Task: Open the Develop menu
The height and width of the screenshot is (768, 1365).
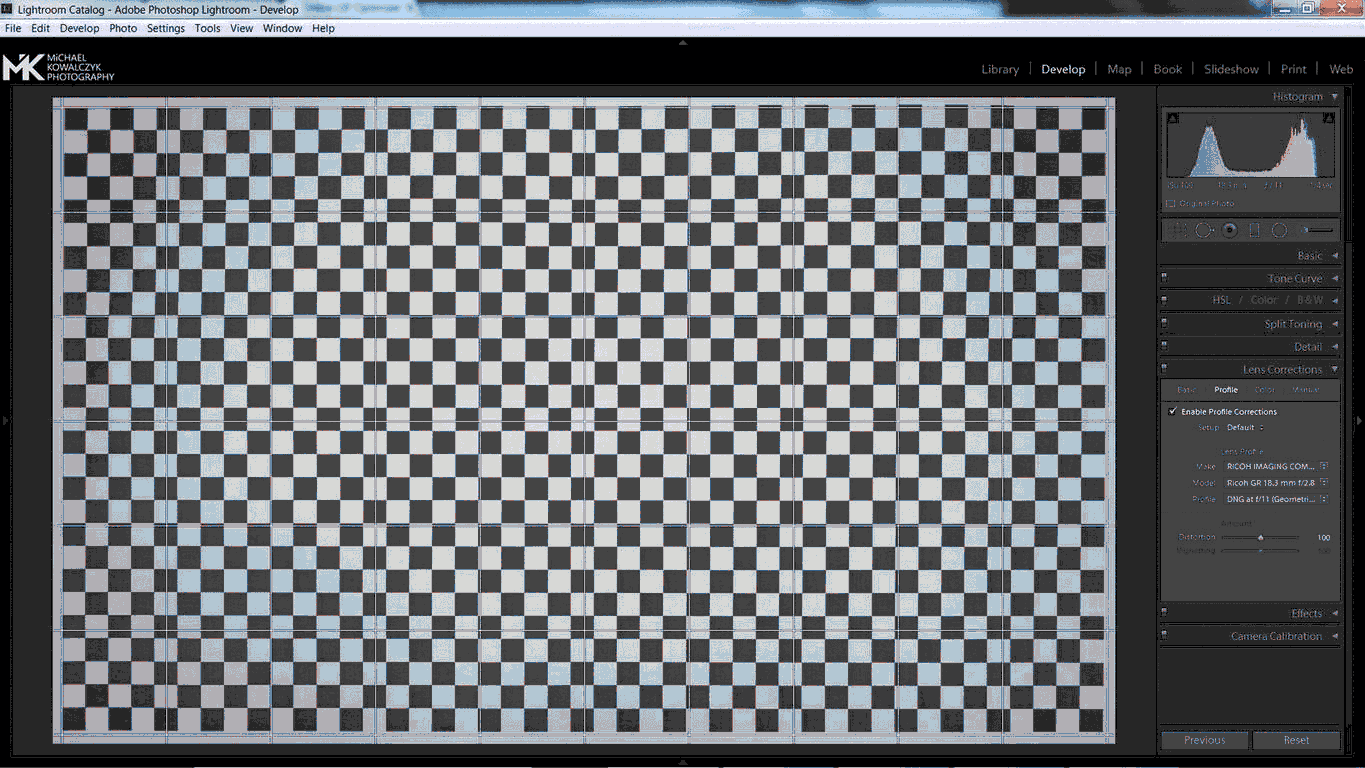Action: tap(80, 28)
